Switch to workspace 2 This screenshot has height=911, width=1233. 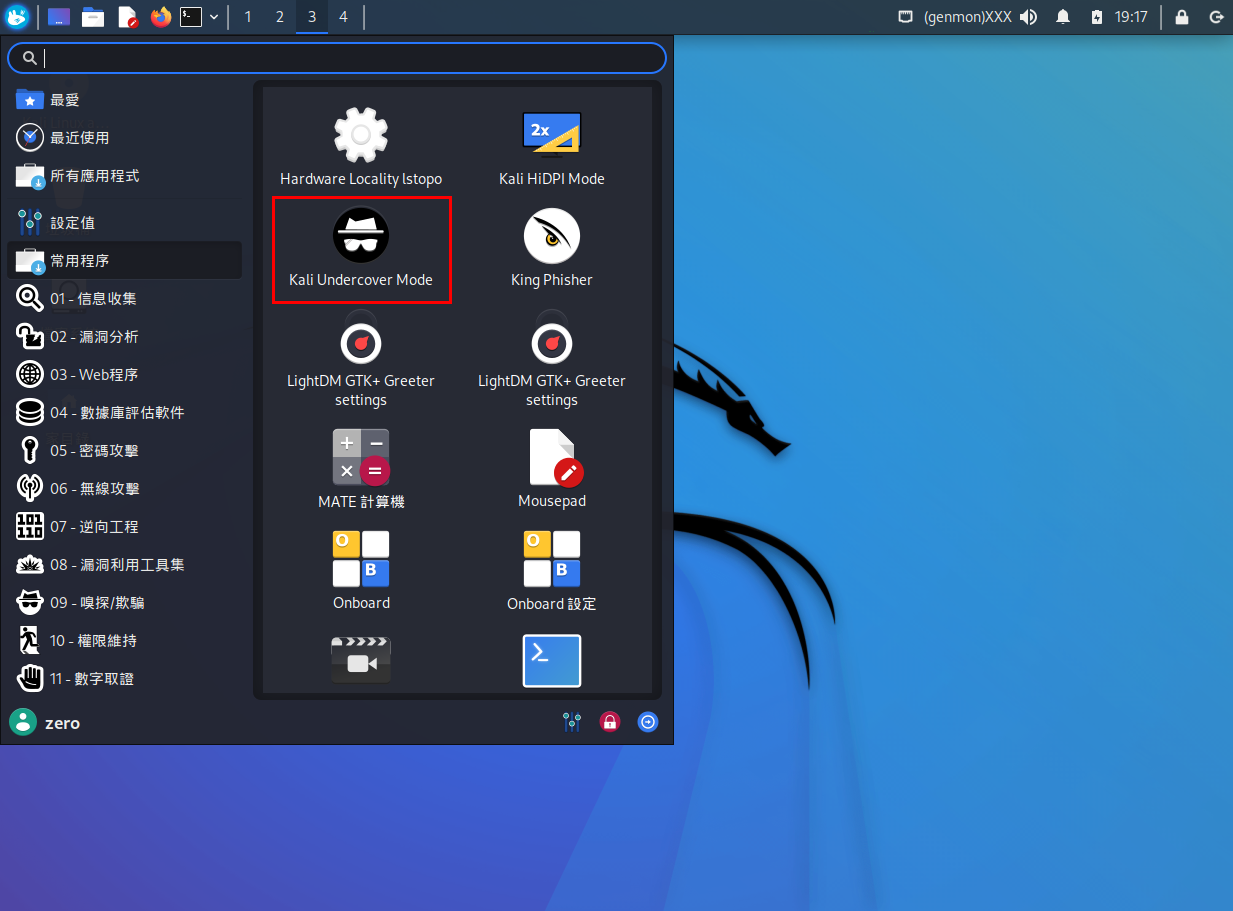point(279,17)
